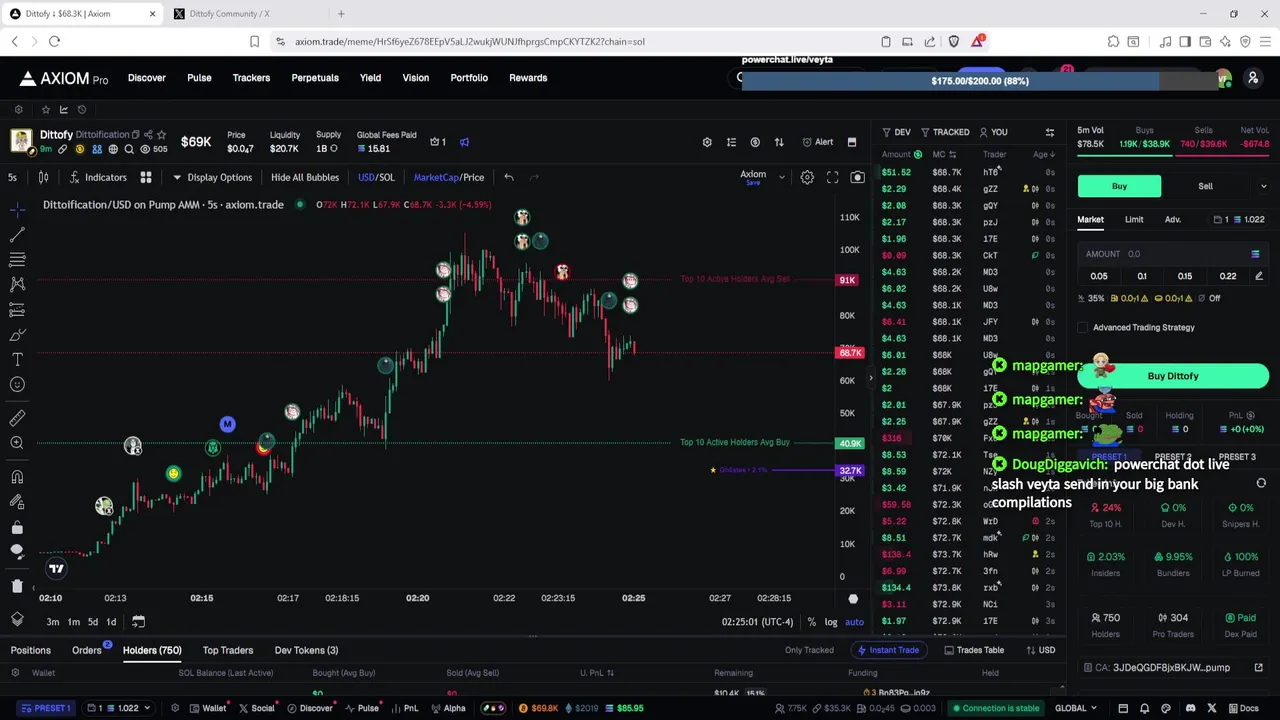
Task: Open the Pulse menu in header
Action: click(199, 78)
